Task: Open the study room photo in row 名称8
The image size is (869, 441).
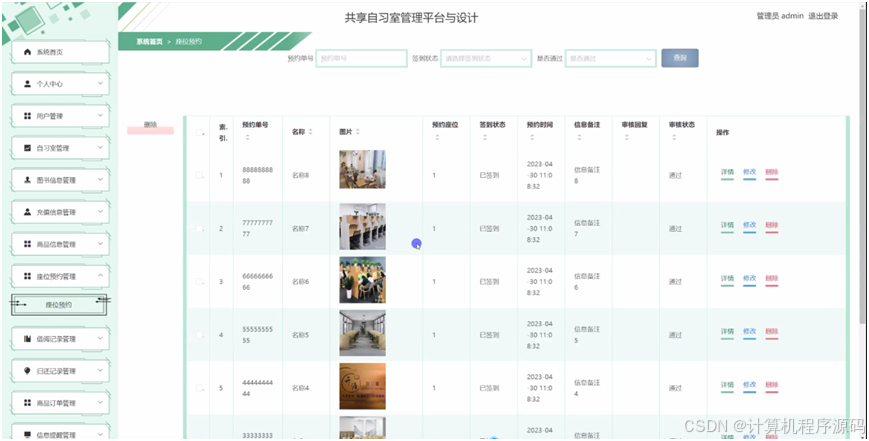Action: 362,170
